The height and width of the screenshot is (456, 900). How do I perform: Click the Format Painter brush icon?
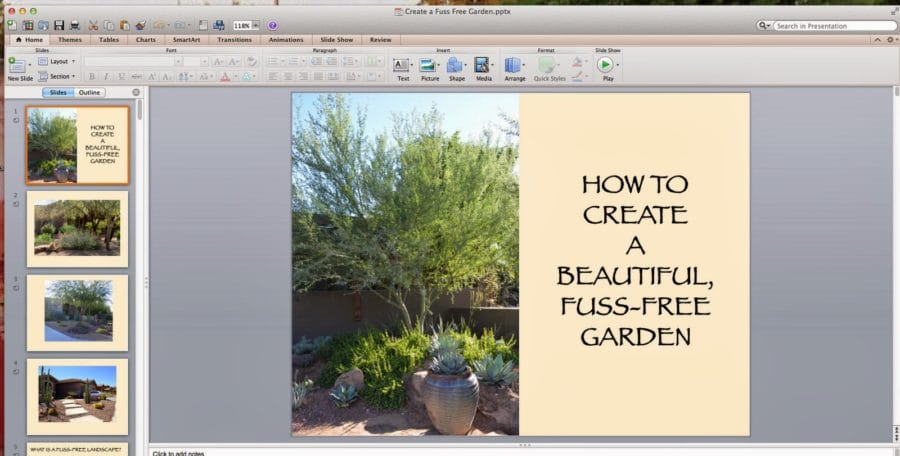[141, 25]
